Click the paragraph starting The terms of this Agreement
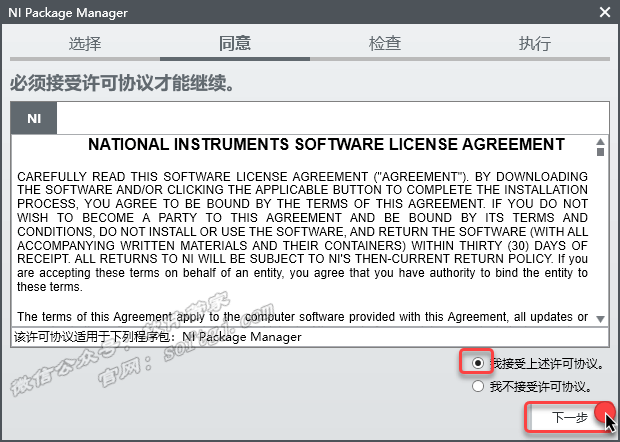This screenshot has width=620, height=442. point(302,317)
